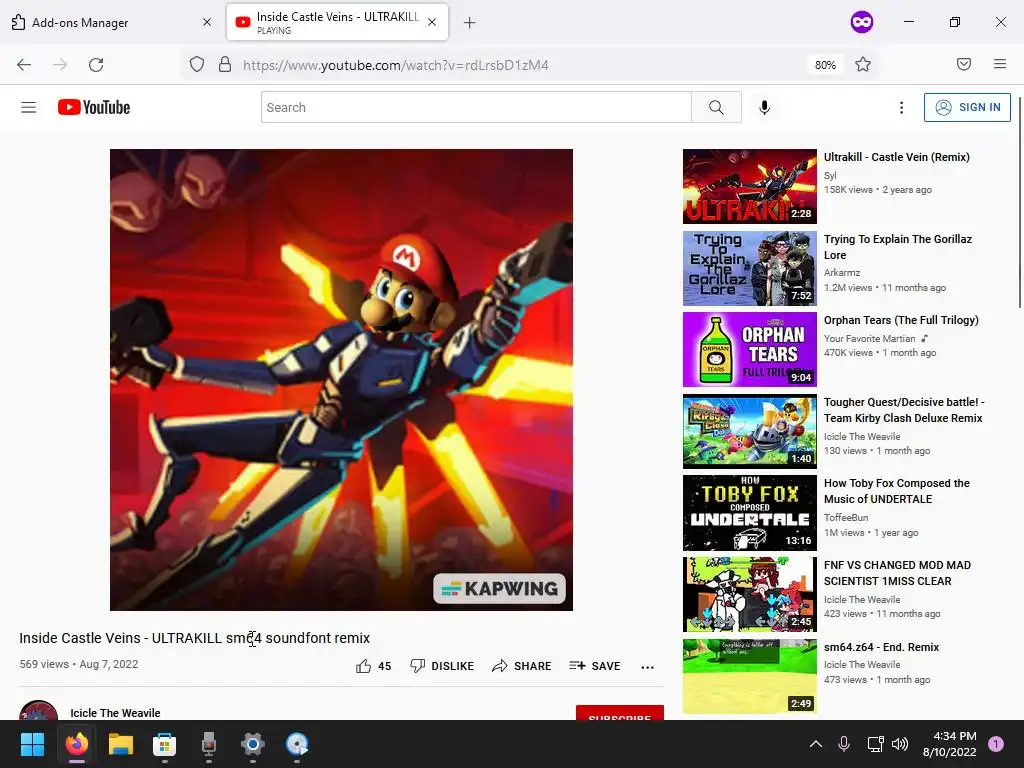Select the Inside Castle Veins tab
Viewport: 1024px width, 768px height.
click(x=337, y=22)
